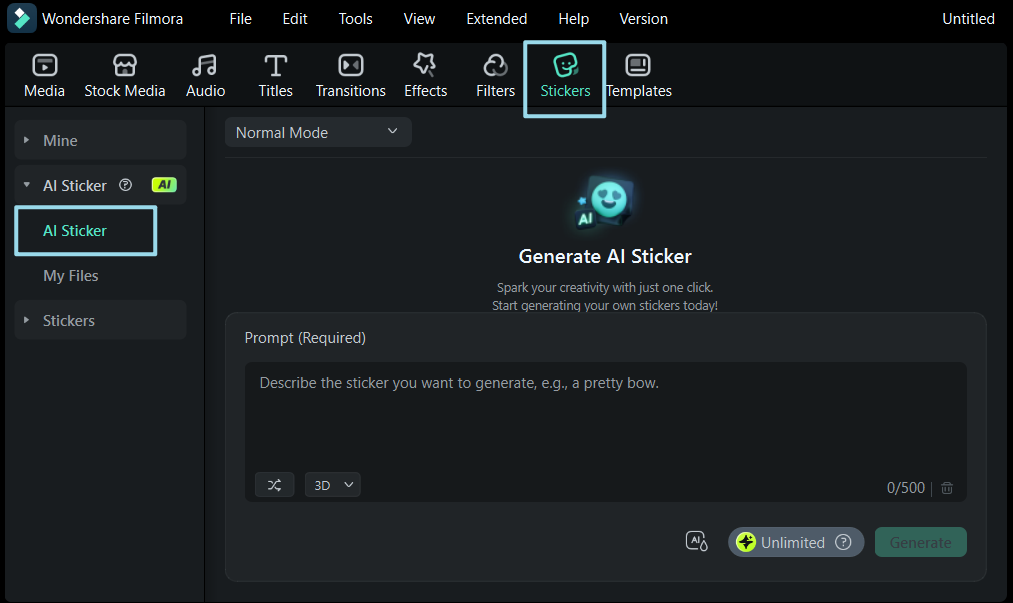The width and height of the screenshot is (1013, 603).
Task: Open the View menu
Action: [x=419, y=19]
